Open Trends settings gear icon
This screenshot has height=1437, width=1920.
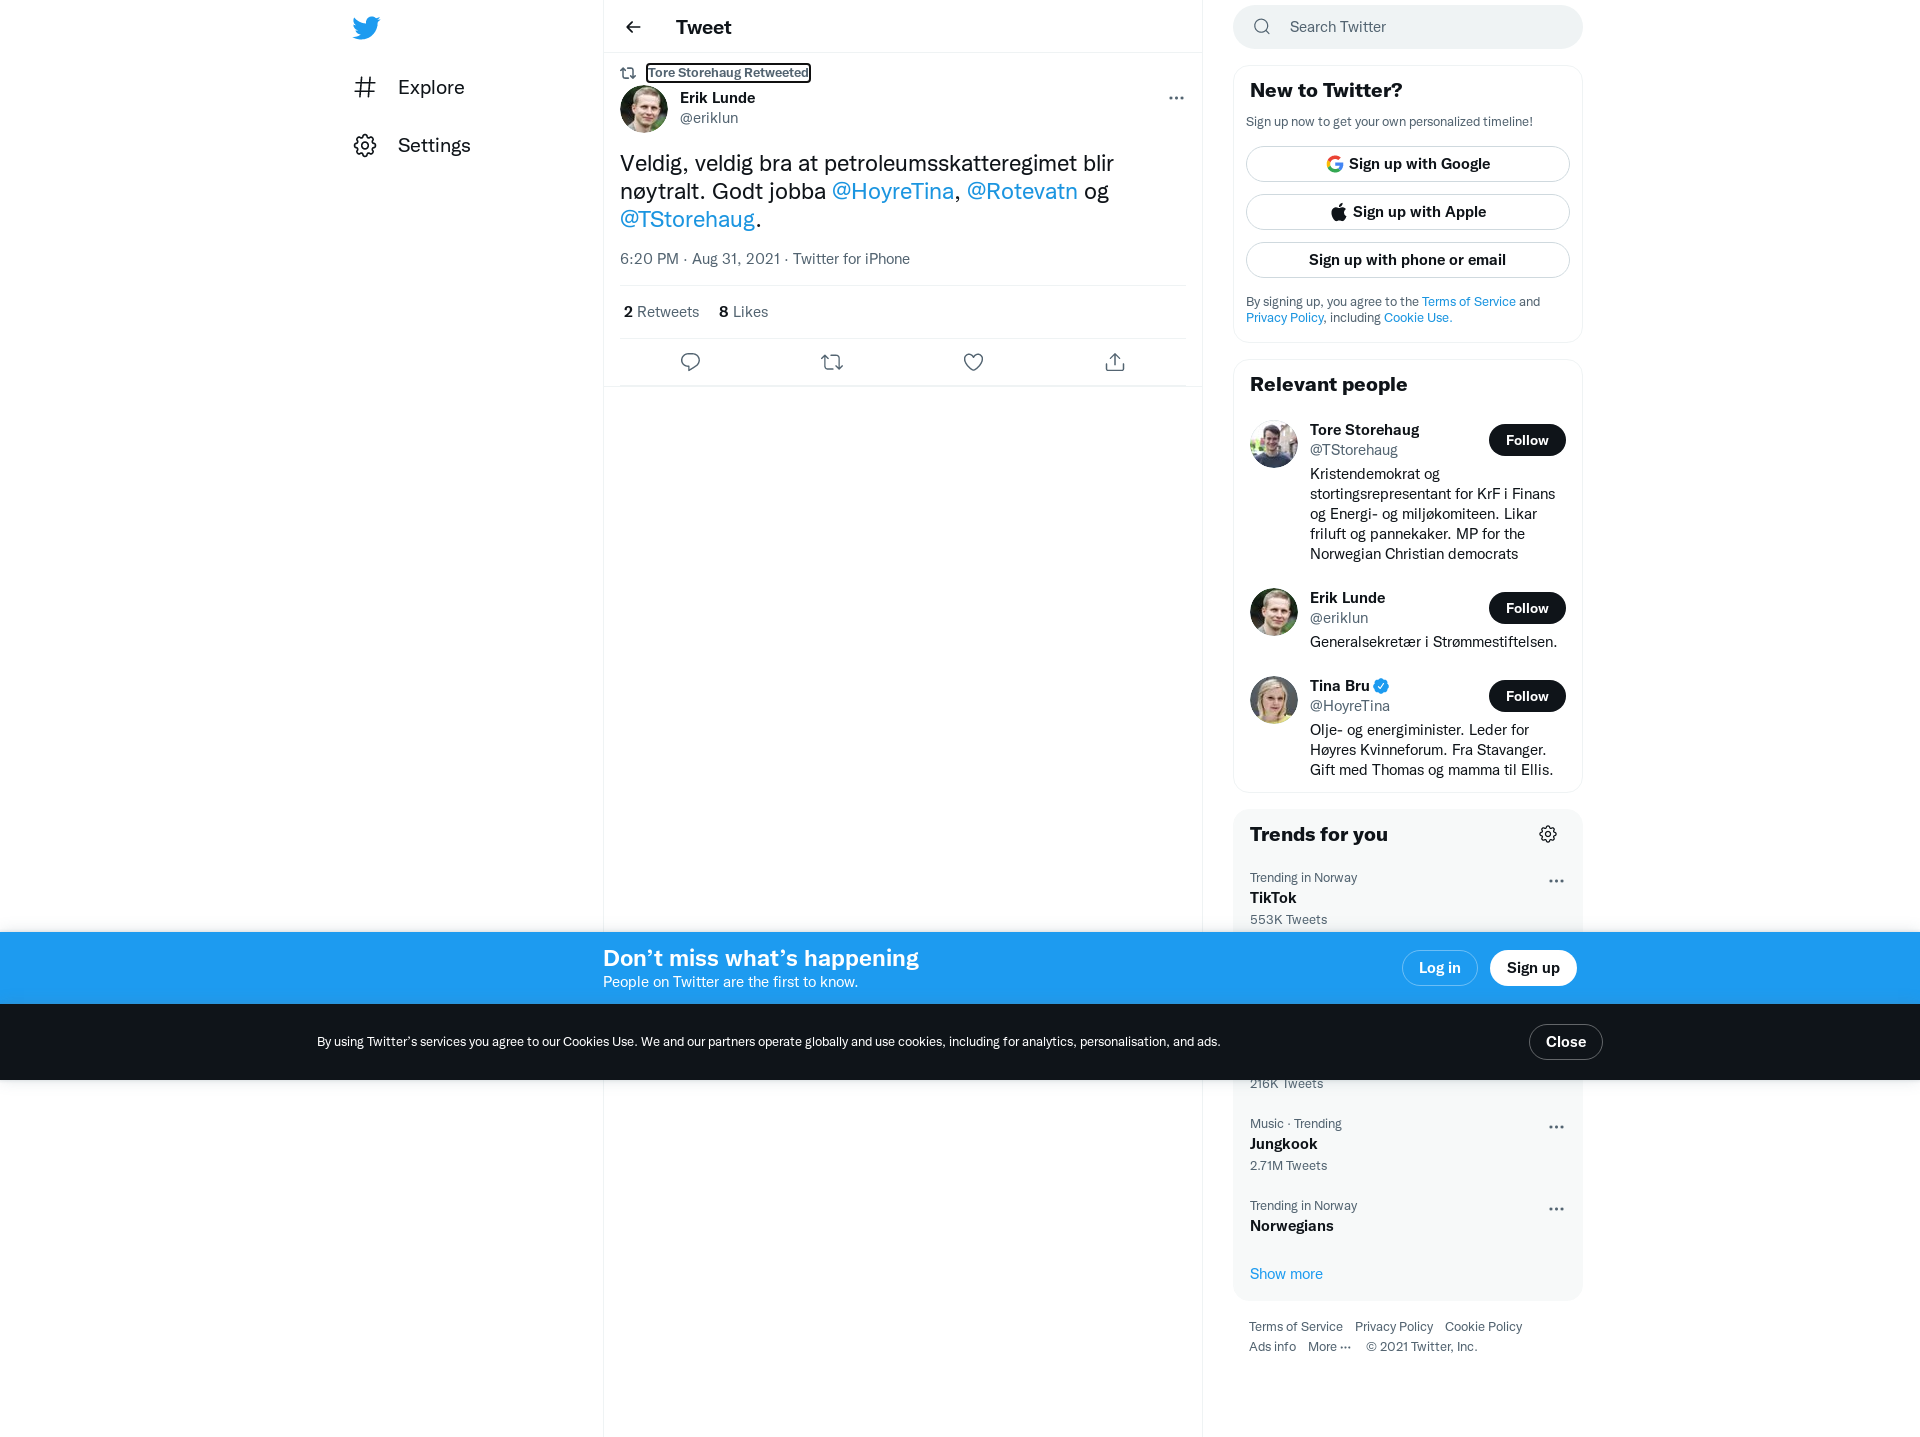point(1548,834)
